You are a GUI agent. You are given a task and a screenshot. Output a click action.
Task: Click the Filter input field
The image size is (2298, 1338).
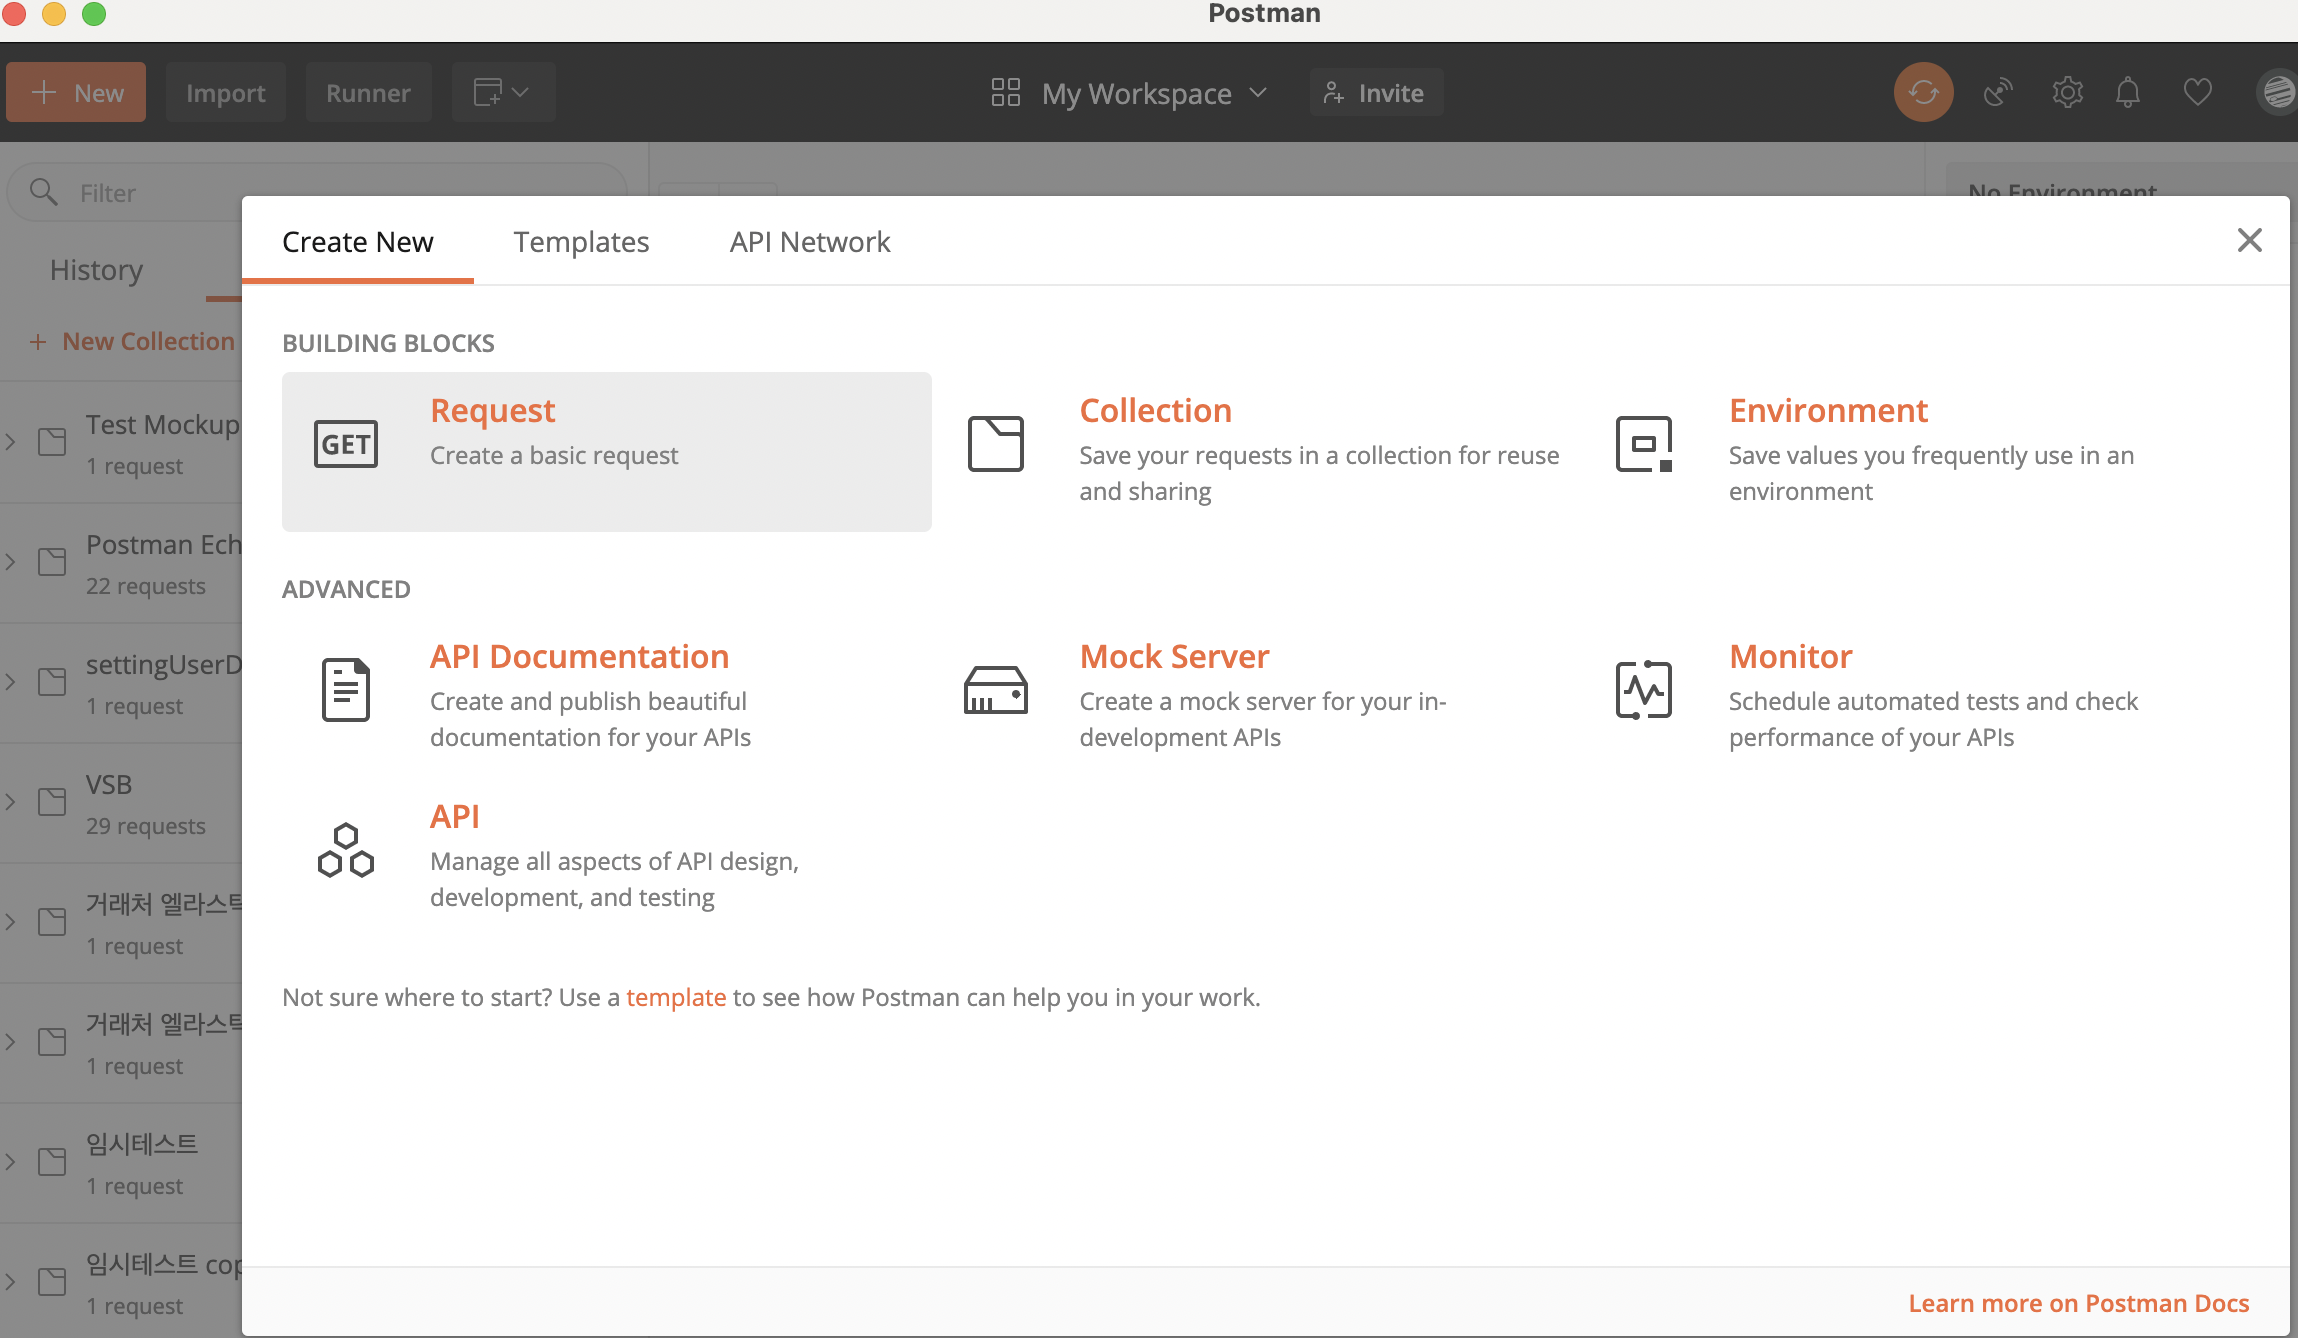[x=318, y=192]
